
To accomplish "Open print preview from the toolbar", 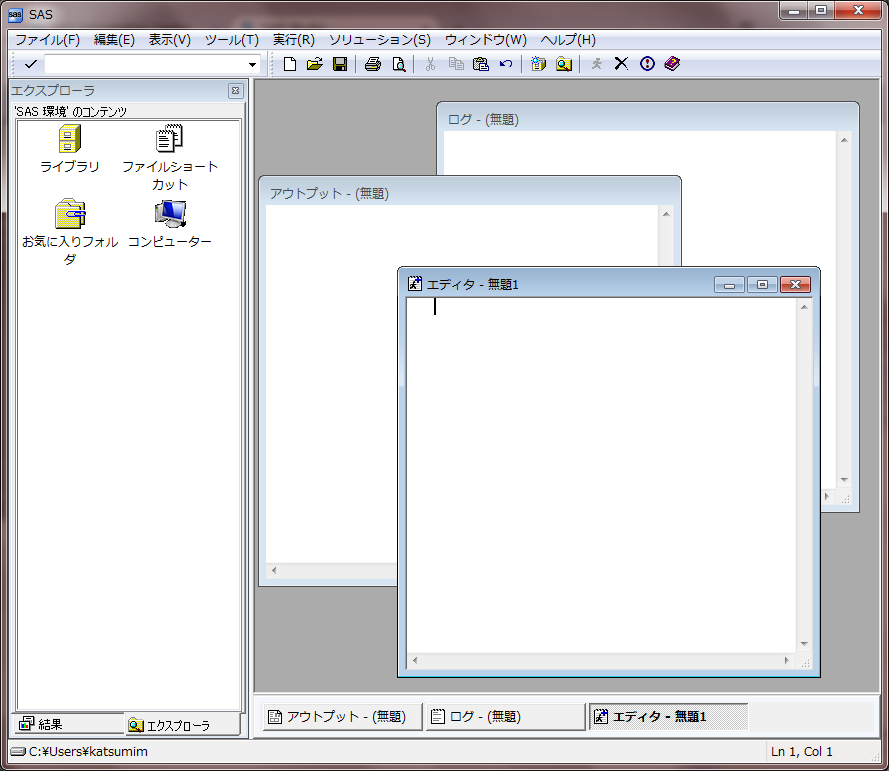I will tap(399, 64).
